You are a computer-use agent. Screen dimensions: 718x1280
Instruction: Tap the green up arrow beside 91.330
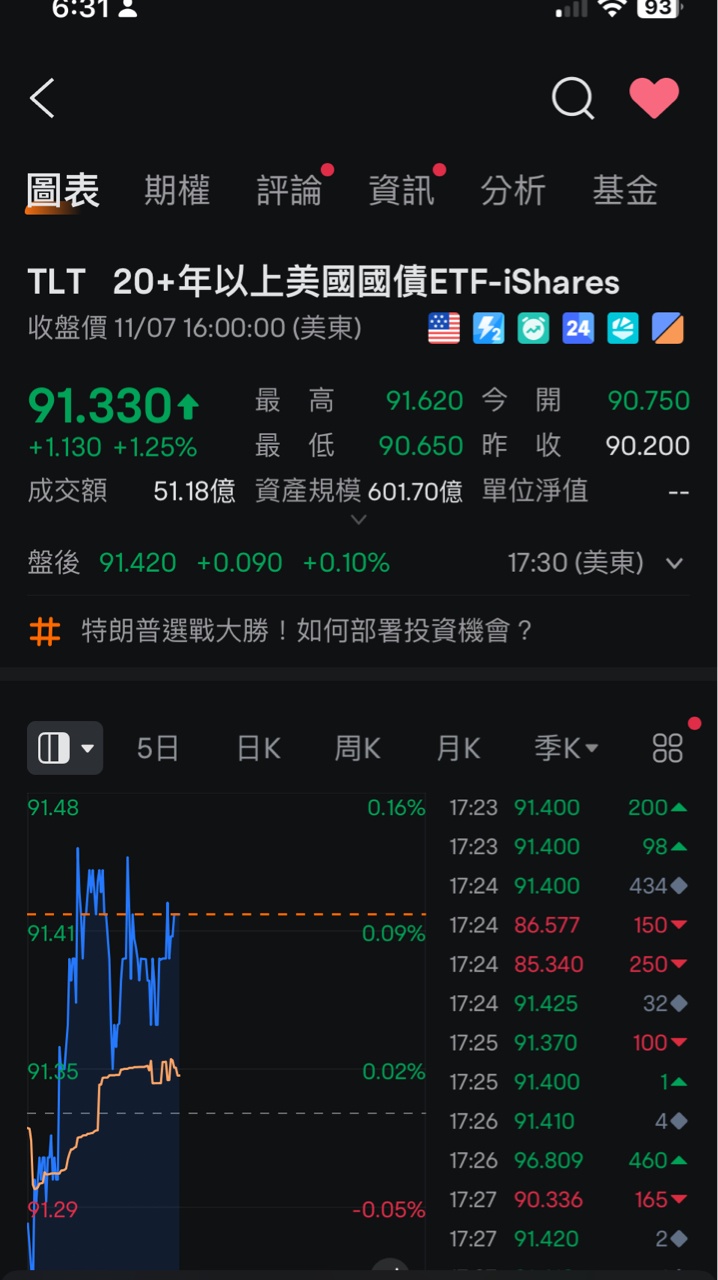(x=188, y=406)
